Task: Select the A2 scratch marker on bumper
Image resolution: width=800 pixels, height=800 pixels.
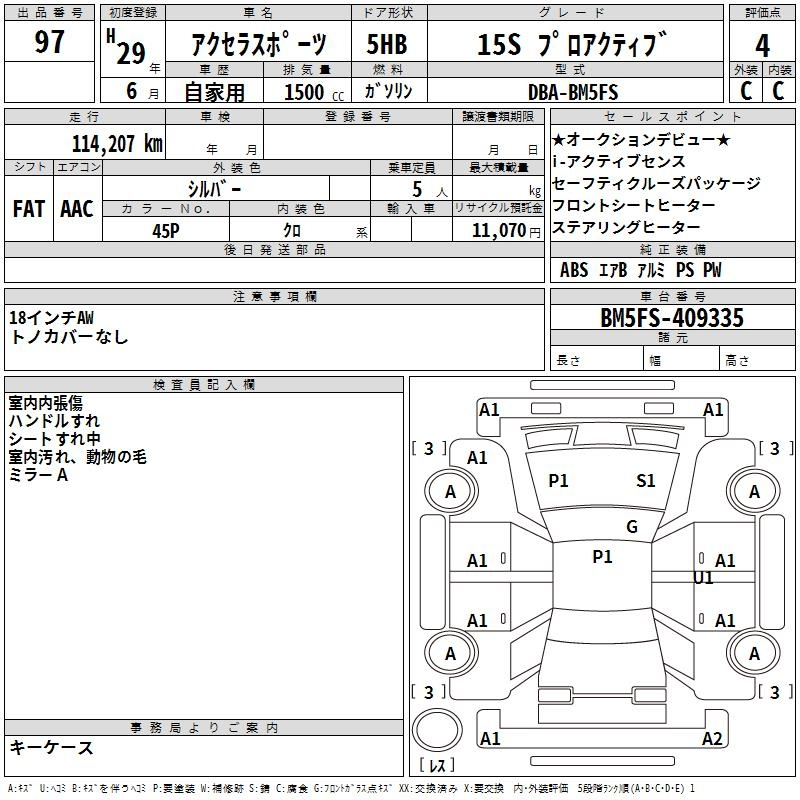Action: point(712,739)
